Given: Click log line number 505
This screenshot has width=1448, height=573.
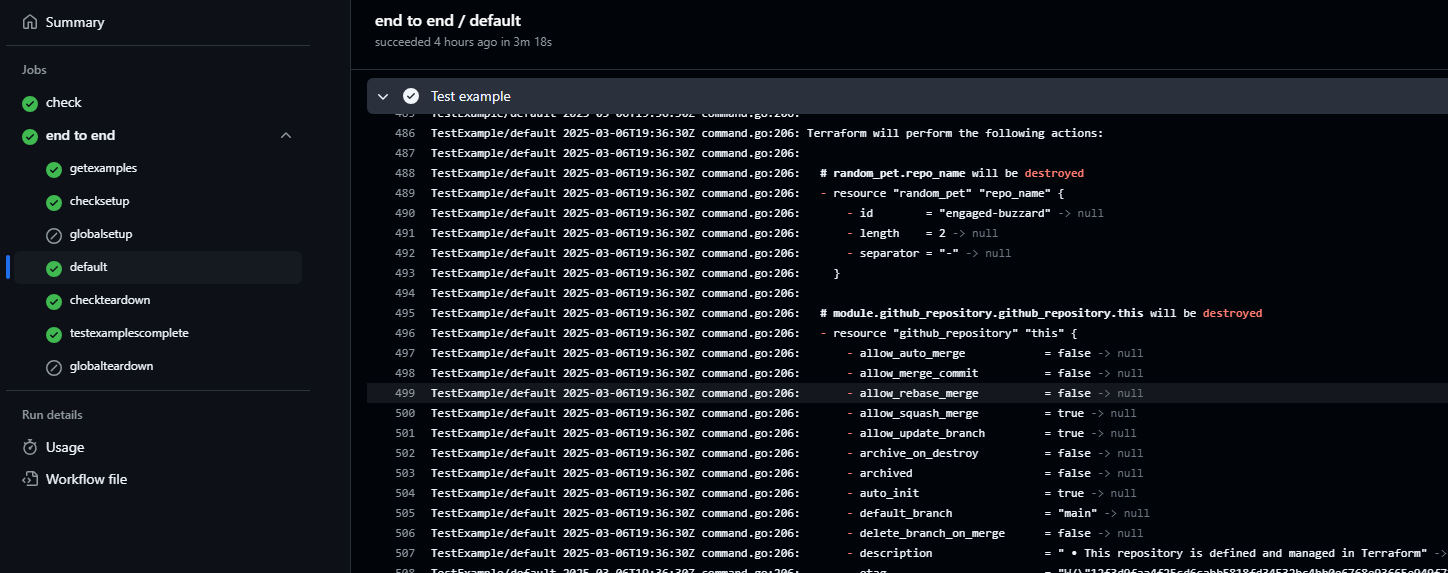Looking at the screenshot, I should pos(405,513).
